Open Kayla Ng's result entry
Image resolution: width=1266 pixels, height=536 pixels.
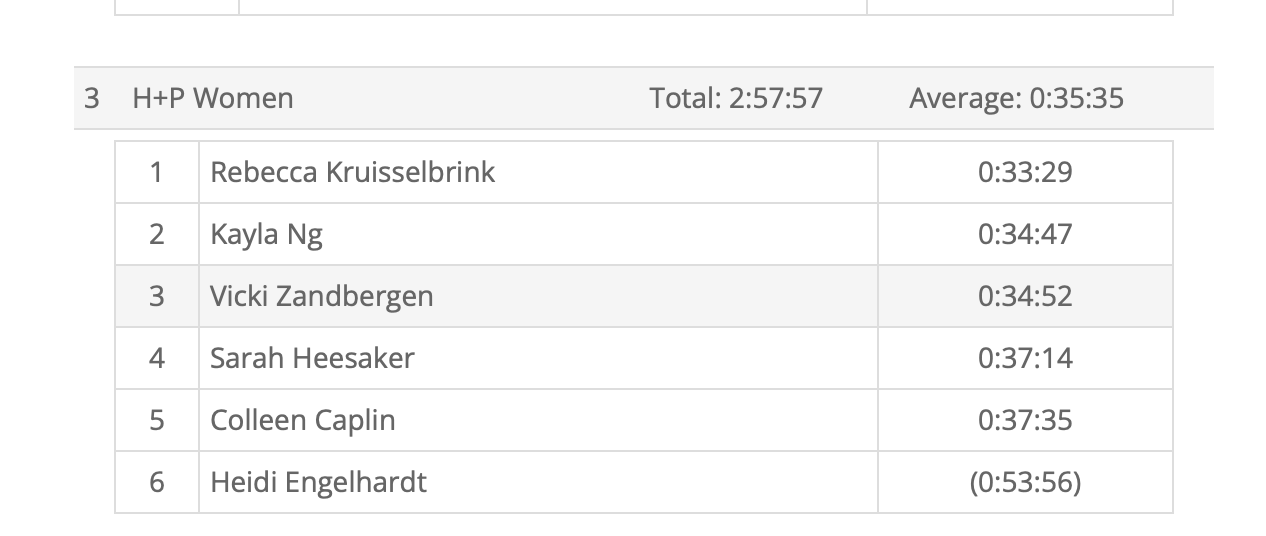point(266,234)
